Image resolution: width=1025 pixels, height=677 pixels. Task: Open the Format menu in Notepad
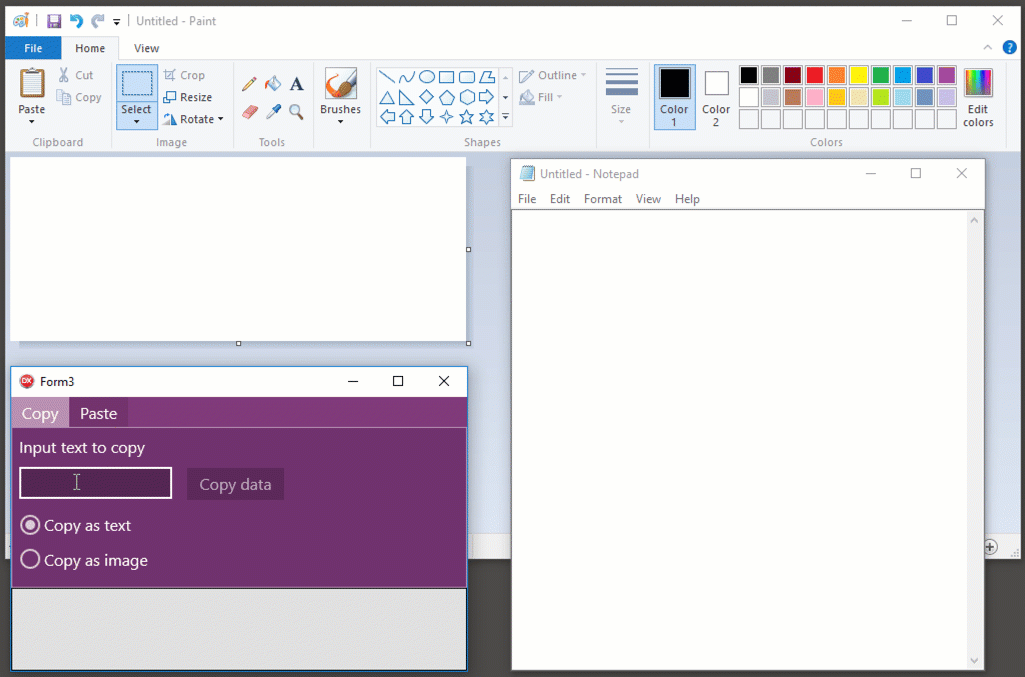(603, 199)
